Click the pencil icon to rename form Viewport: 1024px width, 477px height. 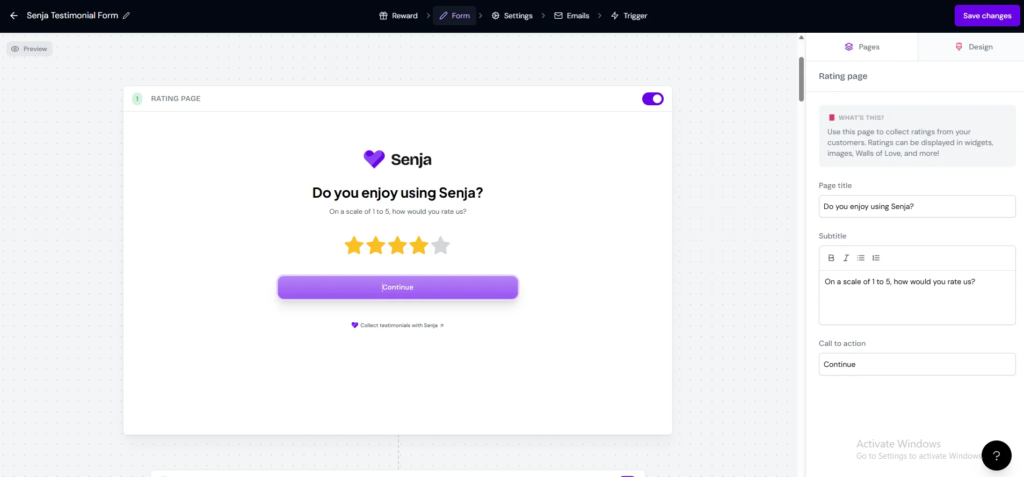point(127,16)
